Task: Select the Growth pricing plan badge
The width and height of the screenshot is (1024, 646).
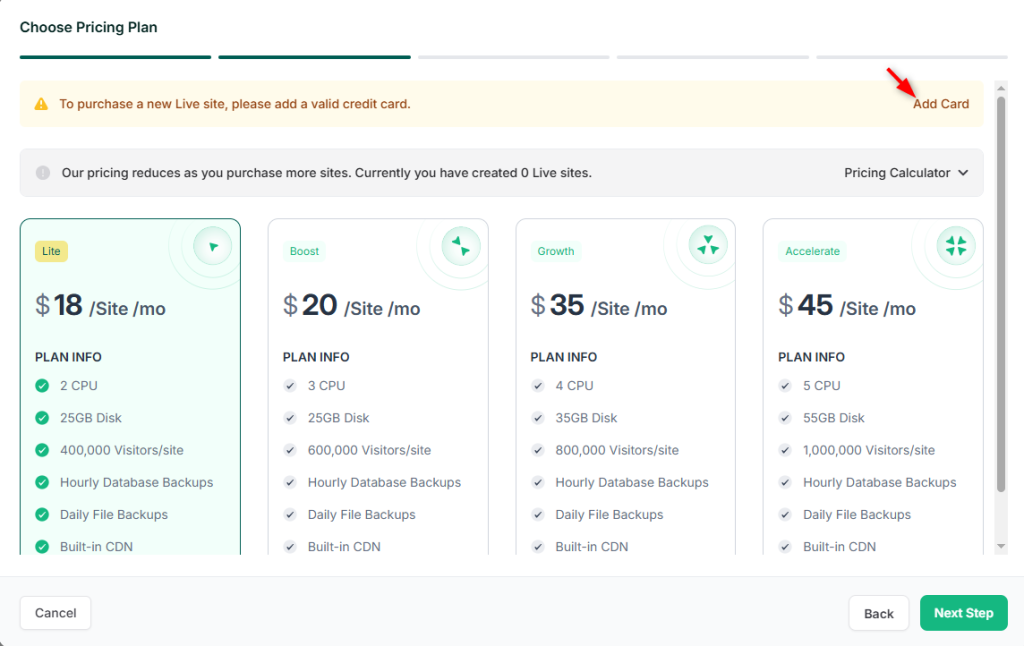Action: click(556, 251)
